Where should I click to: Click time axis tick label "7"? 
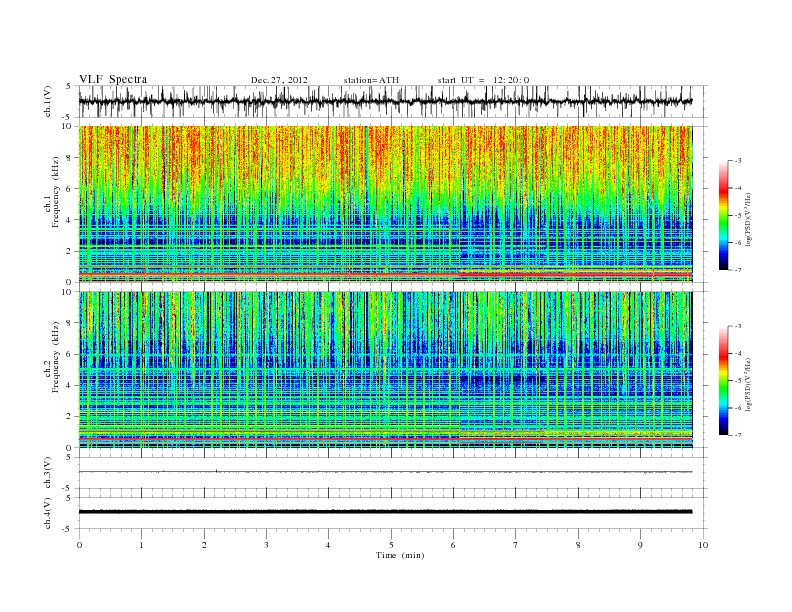pos(516,545)
